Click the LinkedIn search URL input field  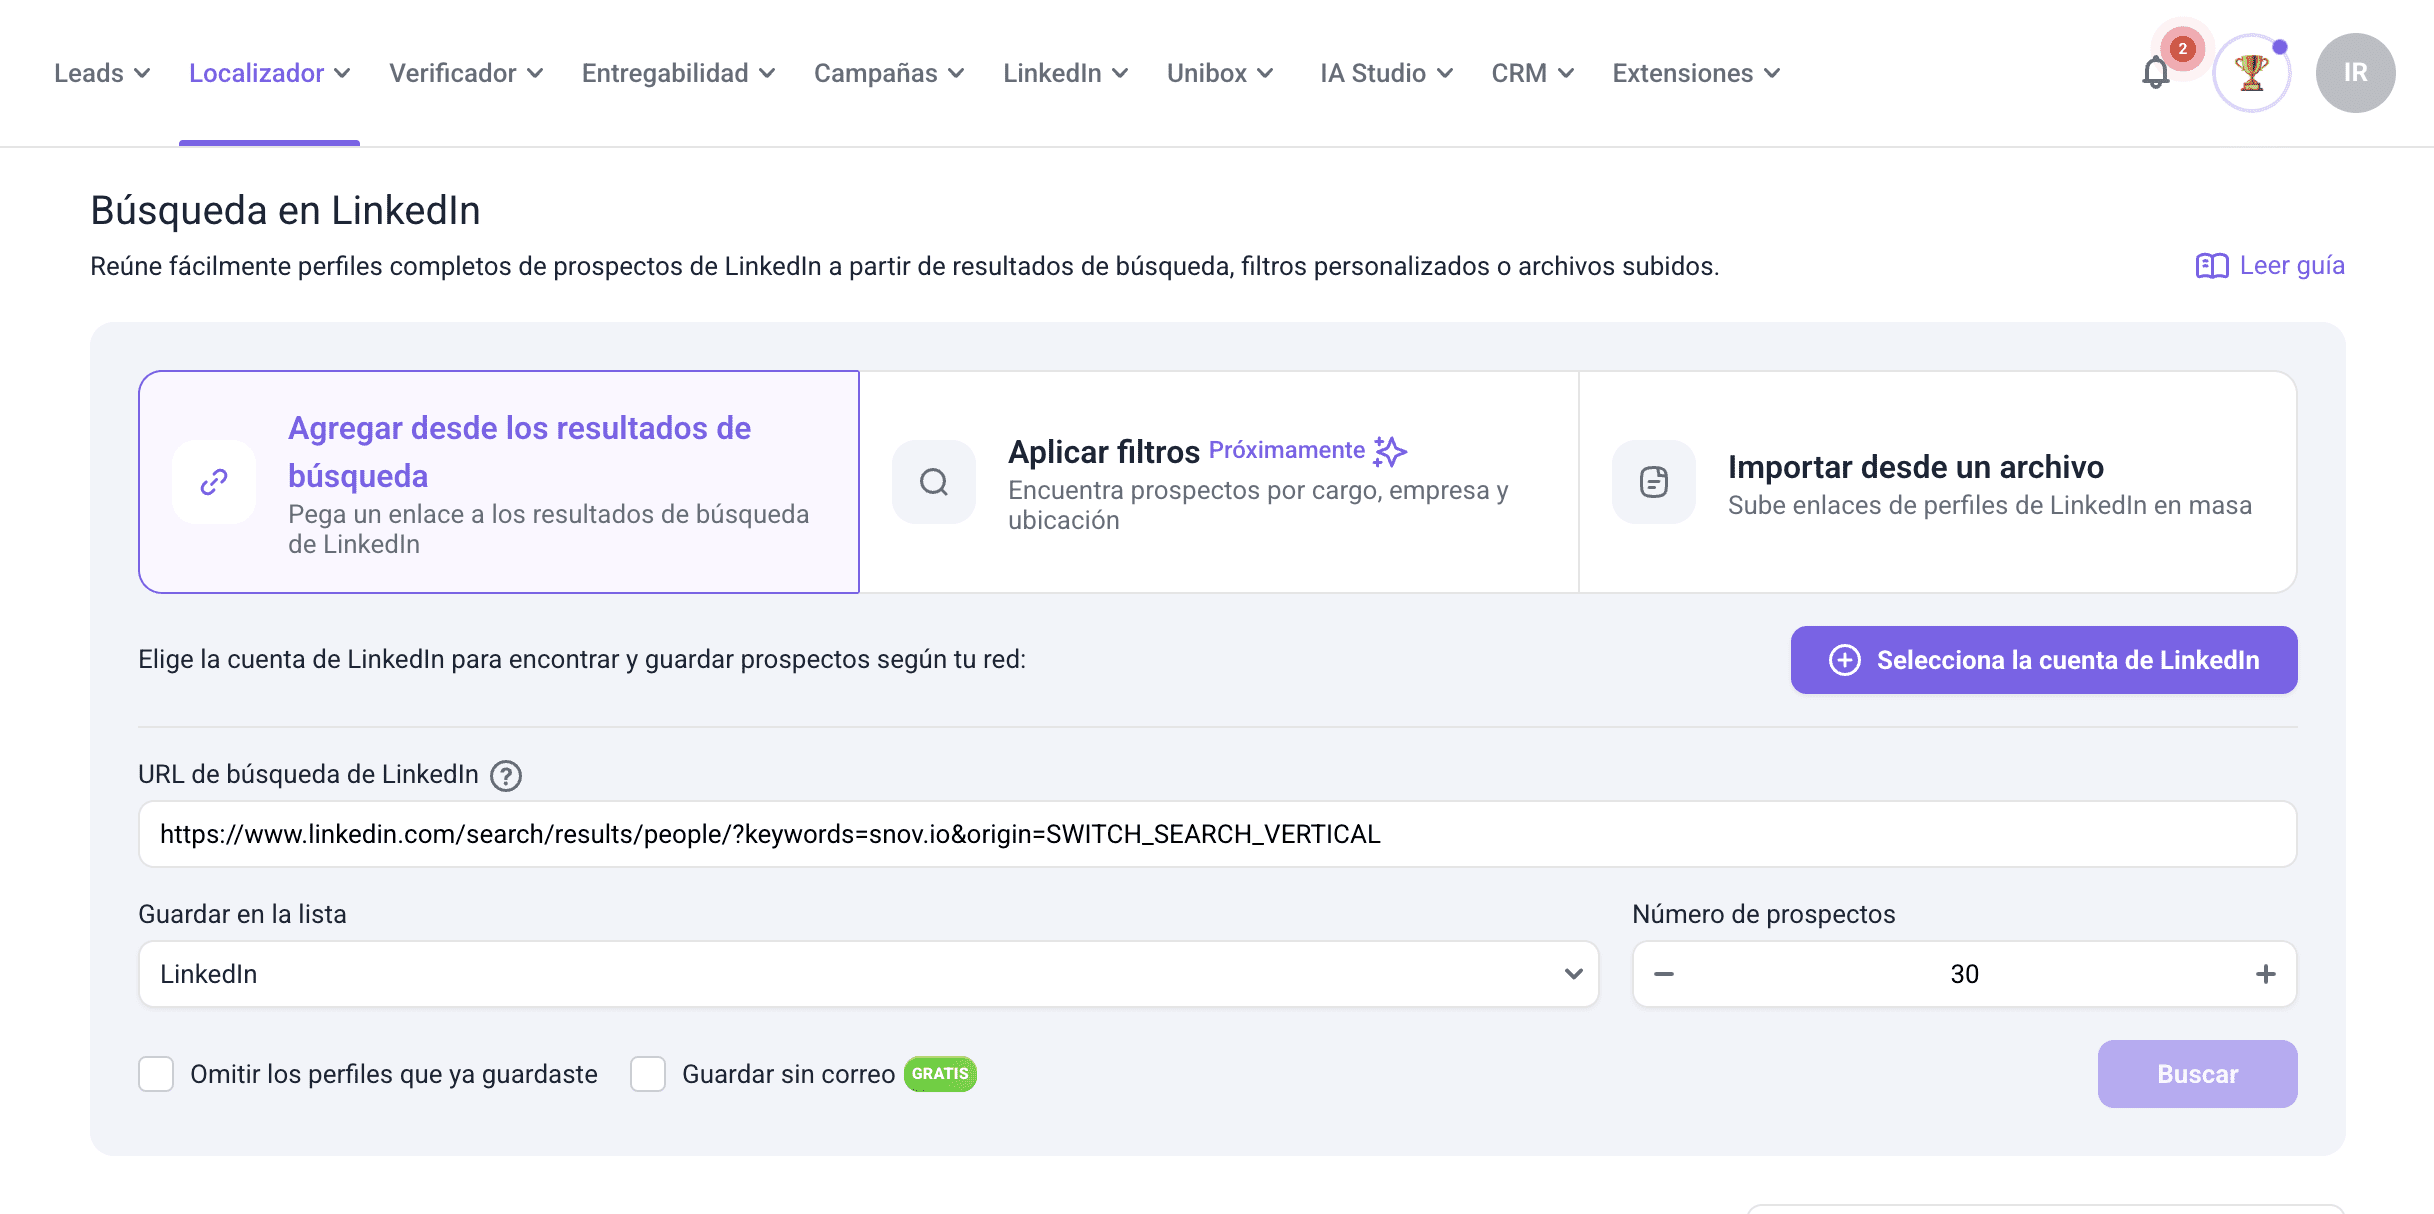pos(1217,834)
